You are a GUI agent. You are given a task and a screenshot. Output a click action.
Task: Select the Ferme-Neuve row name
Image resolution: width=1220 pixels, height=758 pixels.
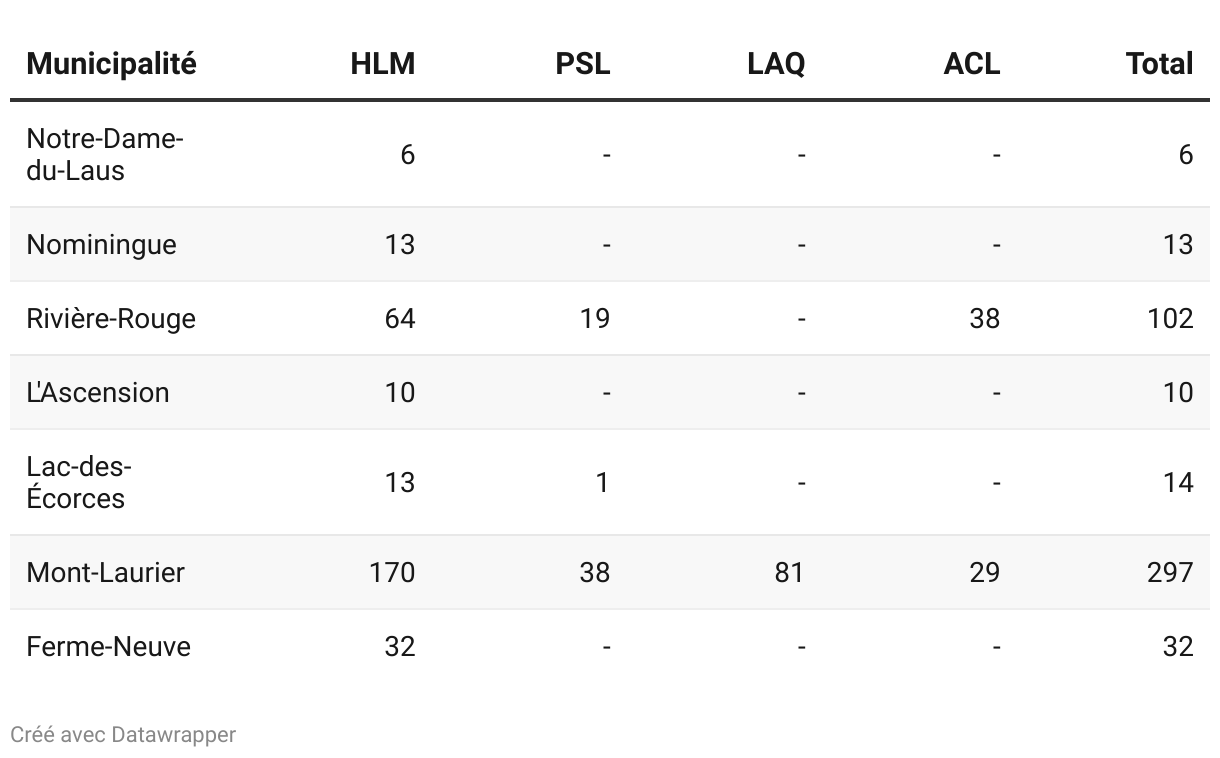(x=108, y=646)
